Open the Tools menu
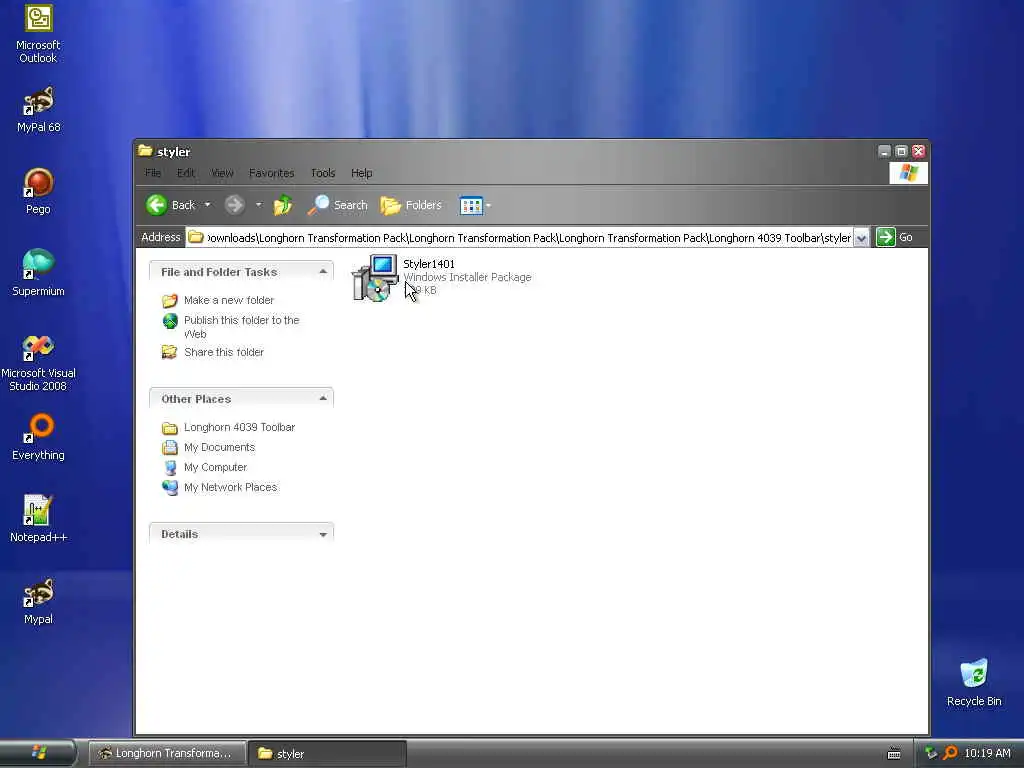 point(323,173)
